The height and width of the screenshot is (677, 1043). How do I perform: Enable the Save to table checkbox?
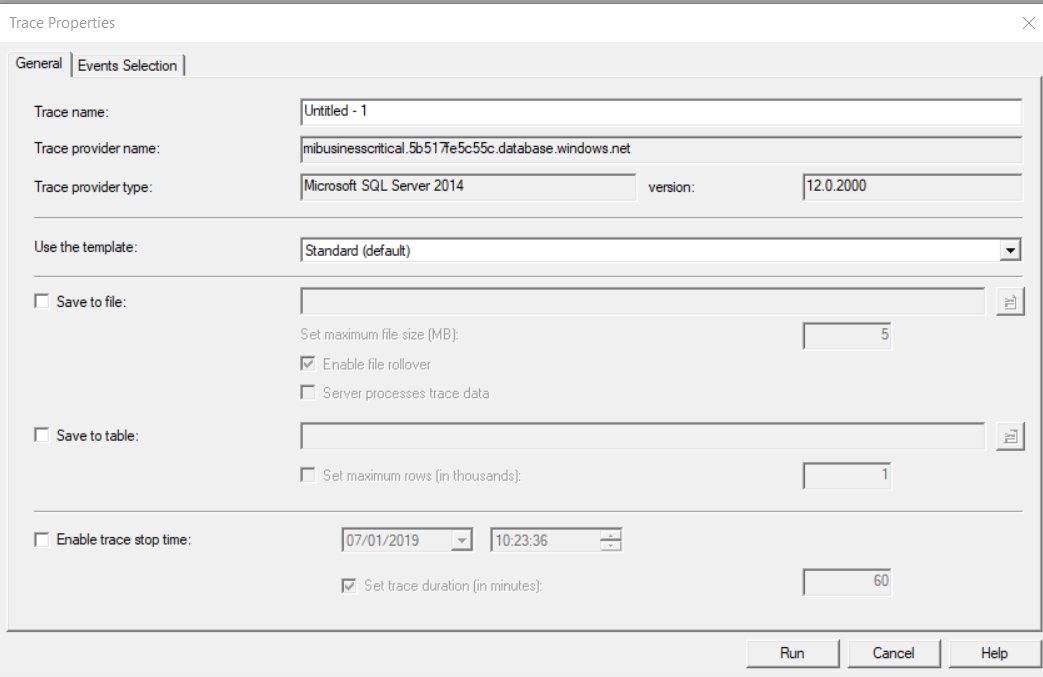pos(42,435)
